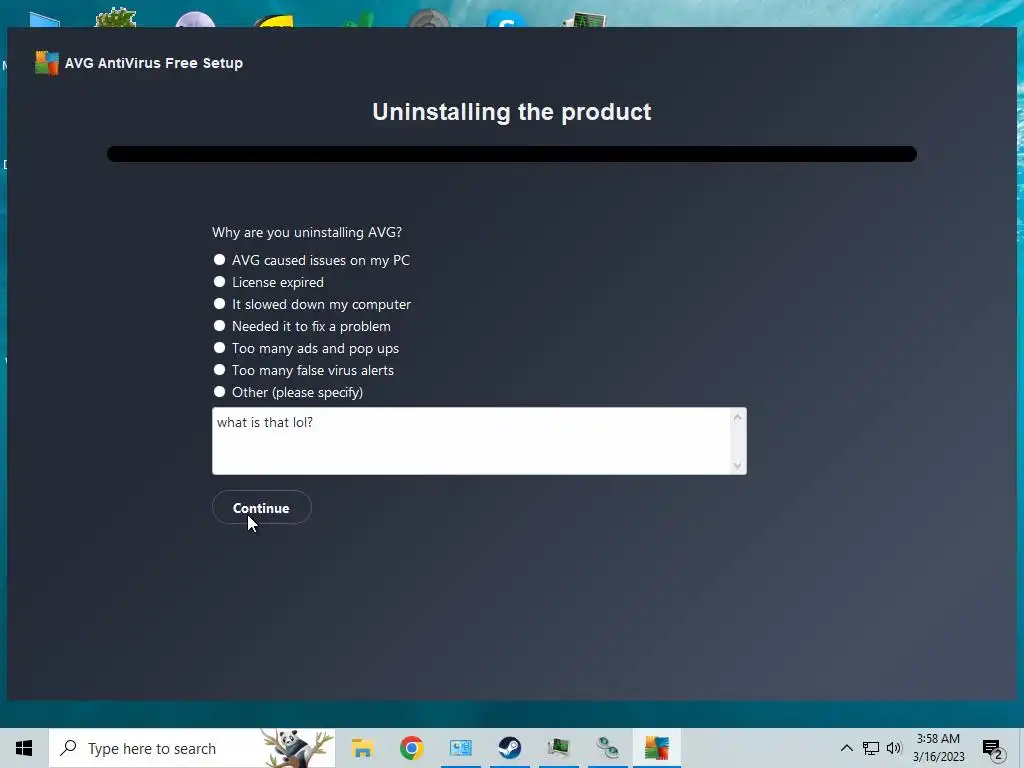Viewport: 1024px width, 768px height.
Task: Click the feedback box scroll down arrow
Action: [737, 466]
